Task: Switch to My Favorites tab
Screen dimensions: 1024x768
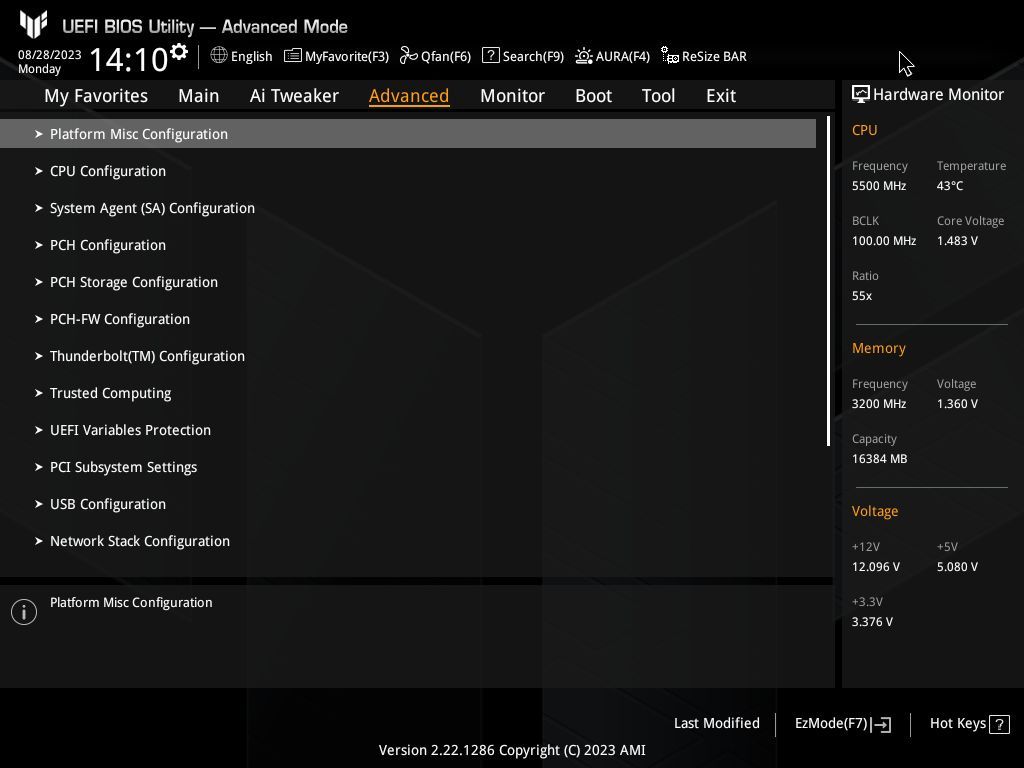Action: (x=96, y=96)
